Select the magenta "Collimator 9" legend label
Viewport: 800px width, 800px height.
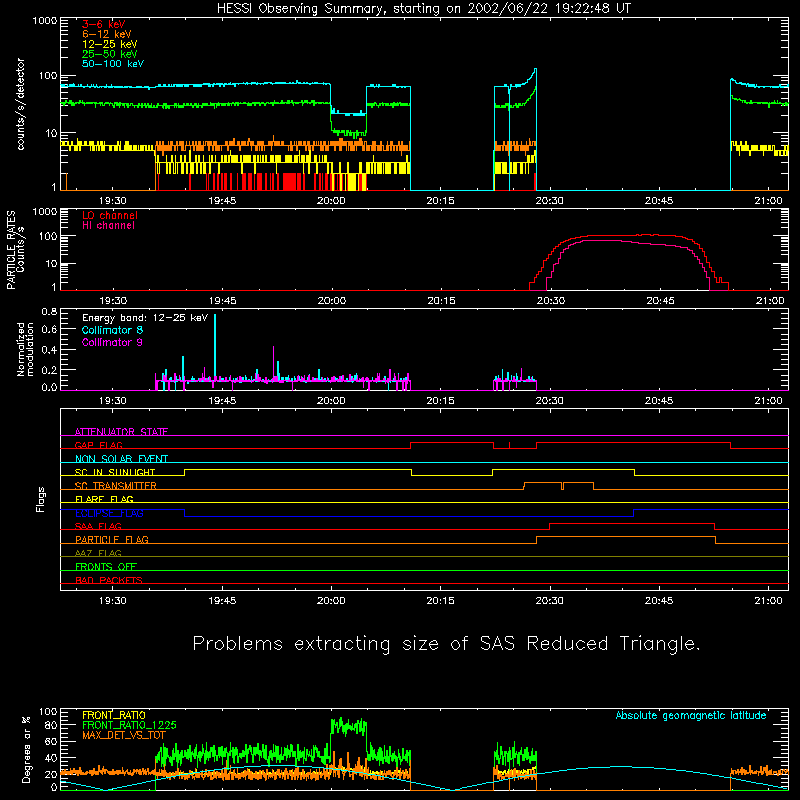pos(112,342)
